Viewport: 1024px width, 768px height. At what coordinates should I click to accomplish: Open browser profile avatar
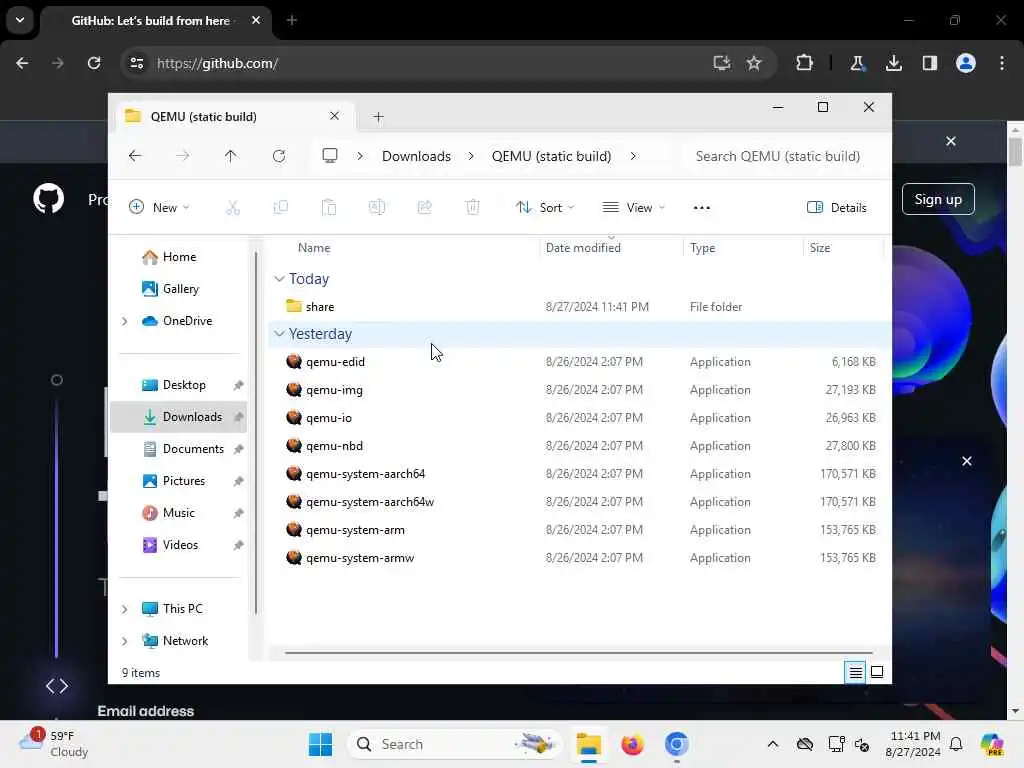(965, 63)
